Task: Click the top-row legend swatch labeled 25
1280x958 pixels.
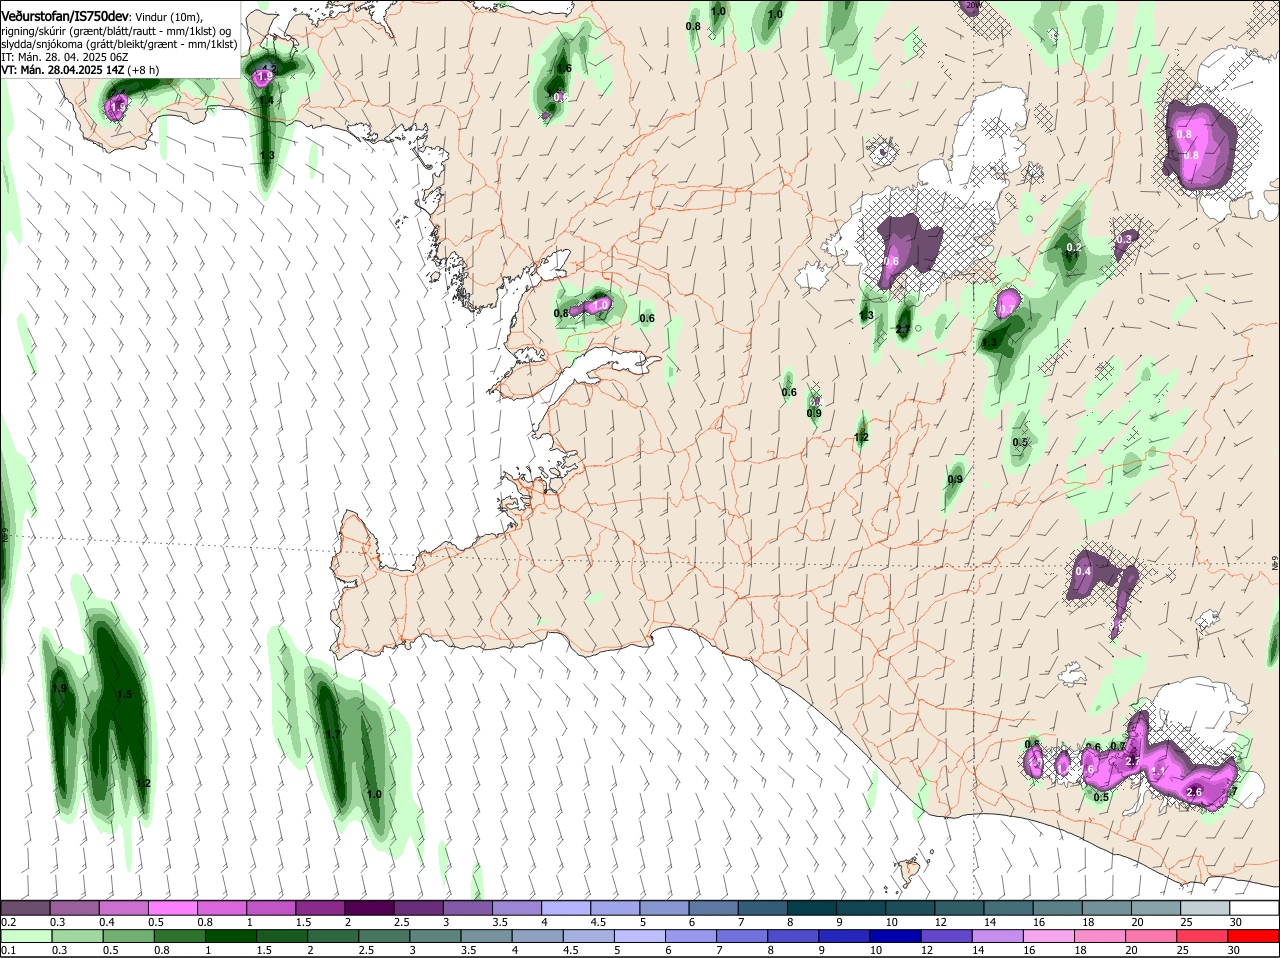Action: point(1206,908)
